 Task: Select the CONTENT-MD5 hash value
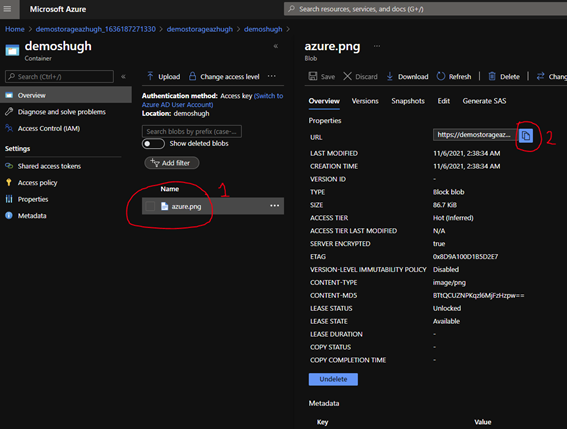pyautogui.click(x=478, y=296)
